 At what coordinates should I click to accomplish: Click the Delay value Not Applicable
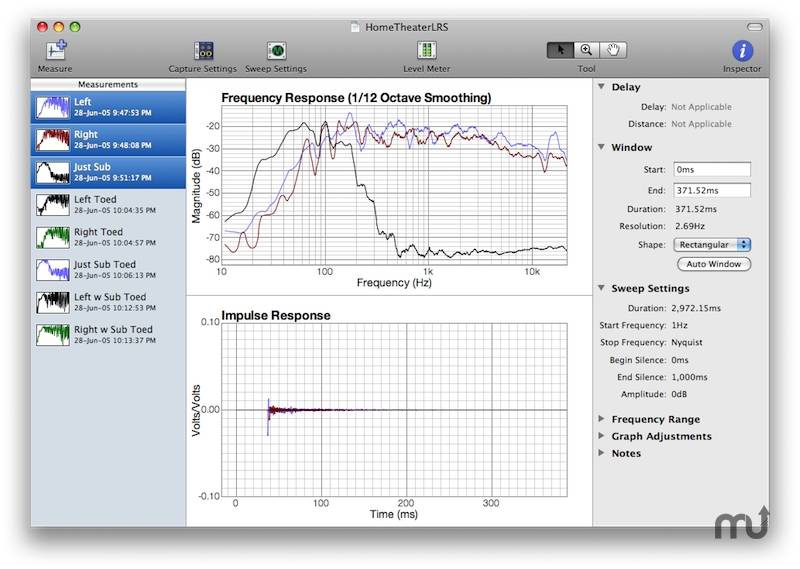pos(702,107)
